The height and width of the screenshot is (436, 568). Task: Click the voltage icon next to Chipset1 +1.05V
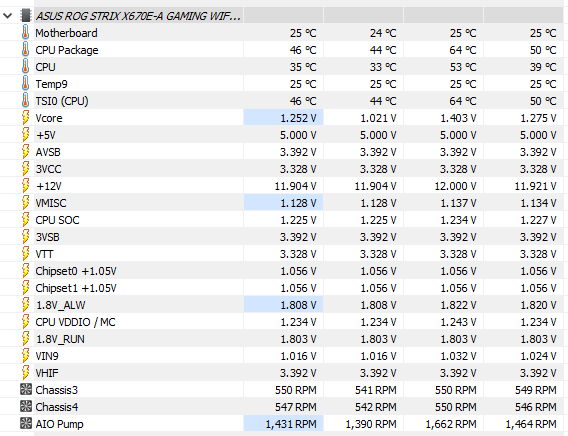click(25, 288)
